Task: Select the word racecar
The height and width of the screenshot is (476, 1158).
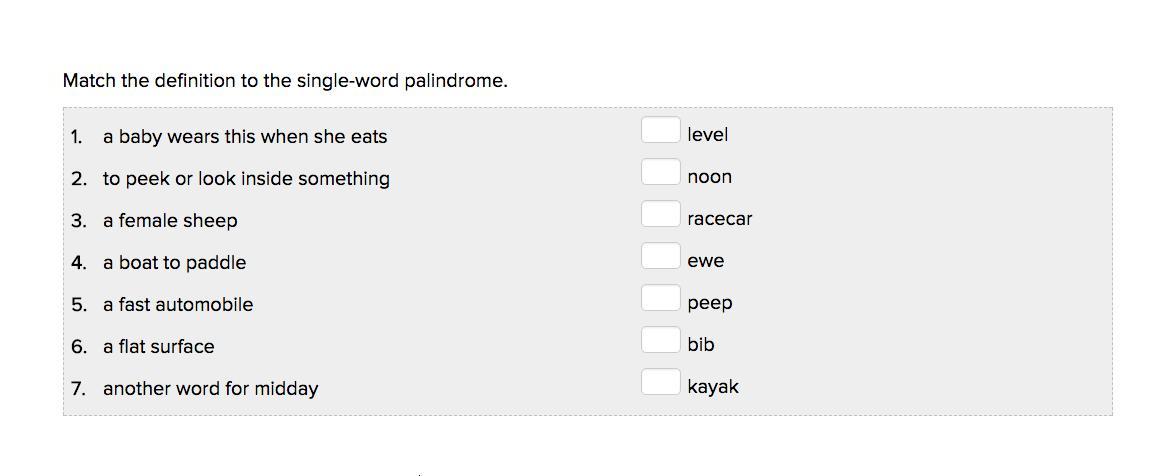Action: coord(719,219)
